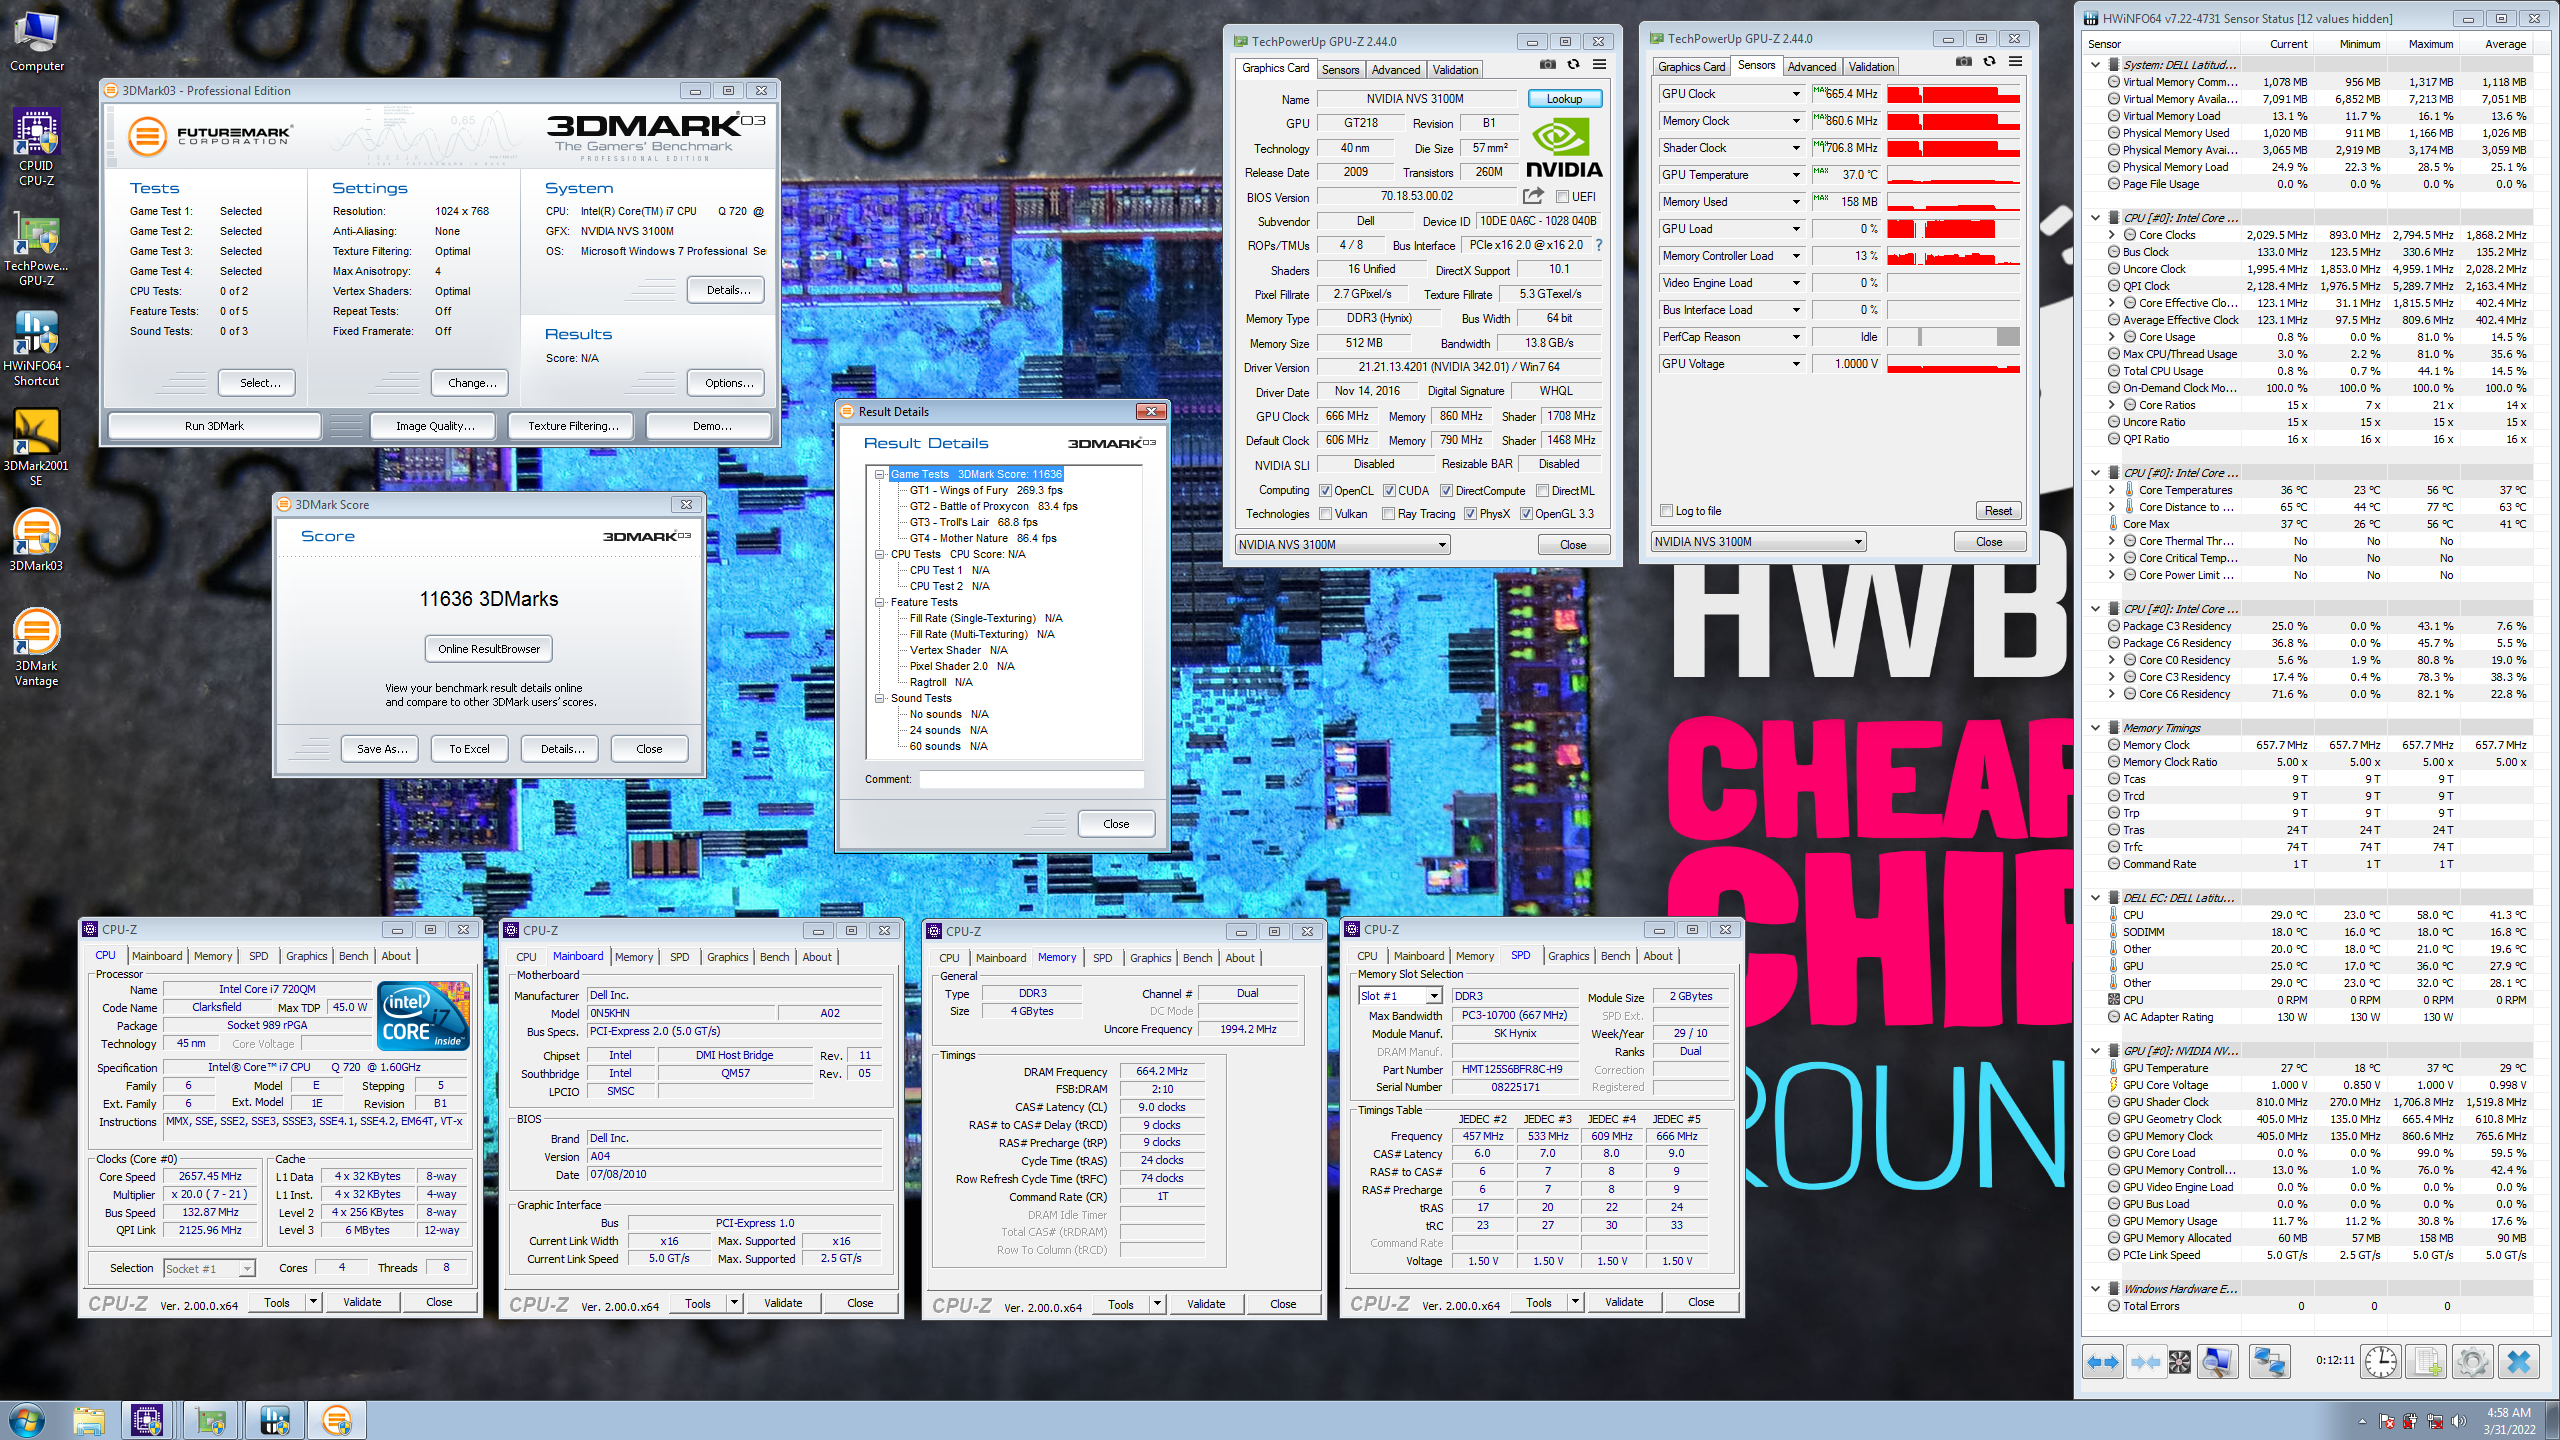This screenshot has width=2560, height=1440.
Task: Toggle OpenCL checkbox in GPU-Z
Action: pos(1325,491)
